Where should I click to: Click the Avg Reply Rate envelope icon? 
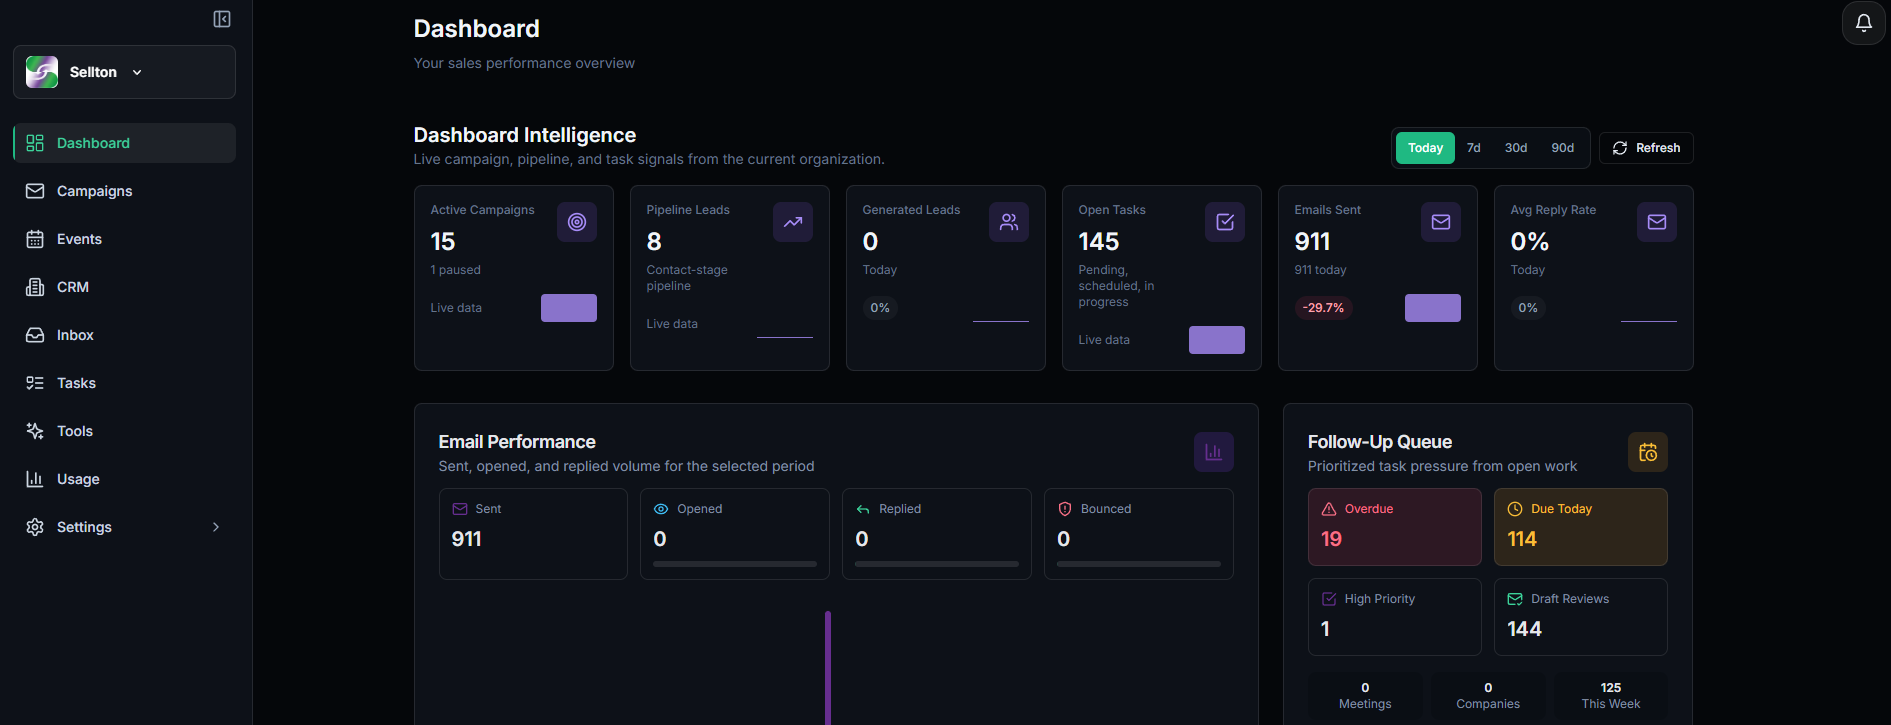1657,222
